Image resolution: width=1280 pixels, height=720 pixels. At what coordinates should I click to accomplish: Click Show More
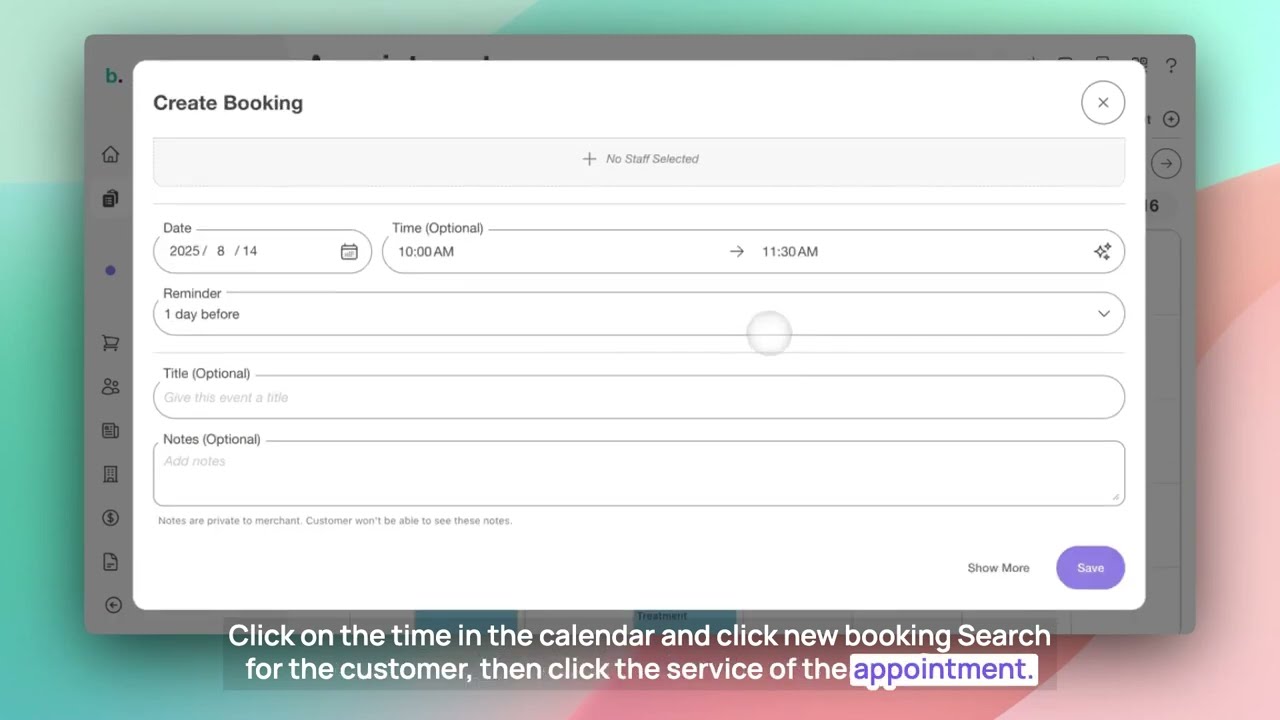point(998,568)
